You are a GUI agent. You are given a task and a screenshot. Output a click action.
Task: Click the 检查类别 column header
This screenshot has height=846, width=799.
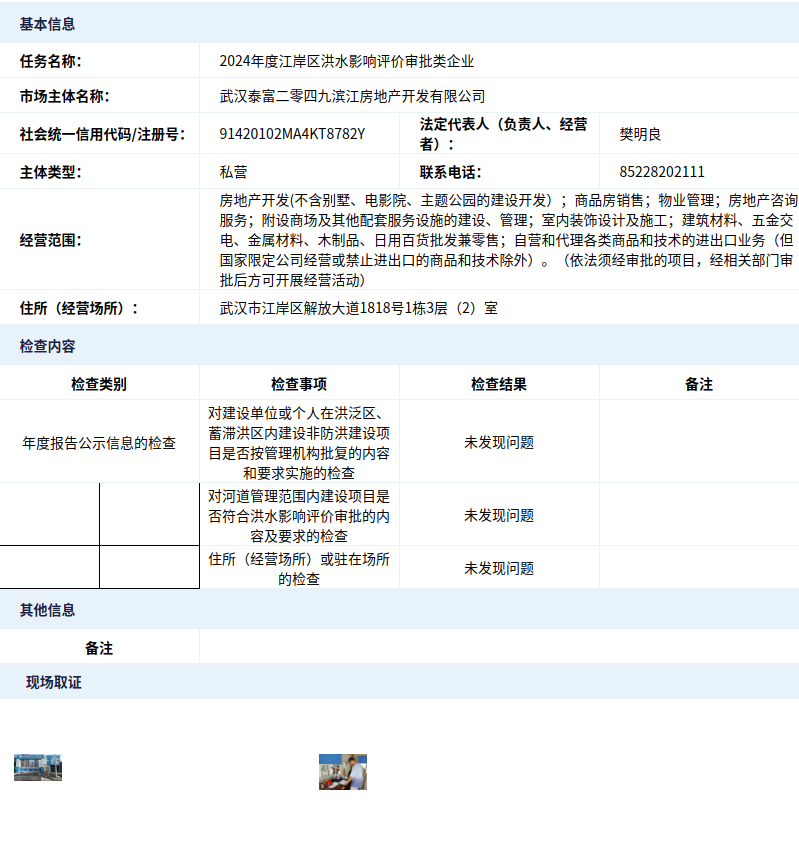pyautogui.click(x=99, y=384)
